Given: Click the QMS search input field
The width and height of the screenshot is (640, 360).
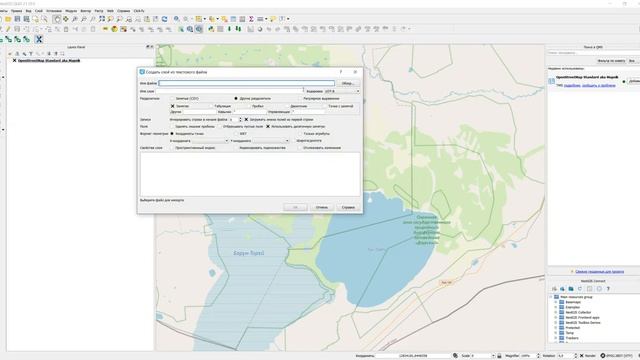Looking at the screenshot, I should (x=592, y=53).
